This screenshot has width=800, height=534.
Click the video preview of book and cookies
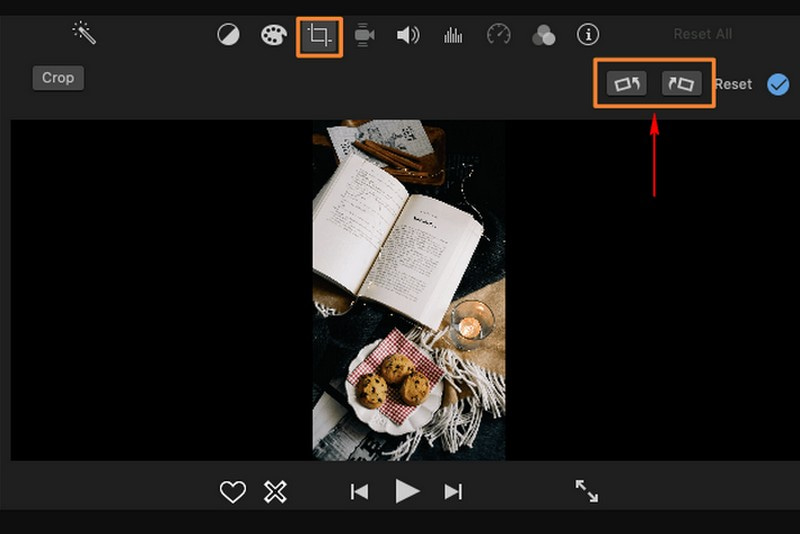click(409, 290)
